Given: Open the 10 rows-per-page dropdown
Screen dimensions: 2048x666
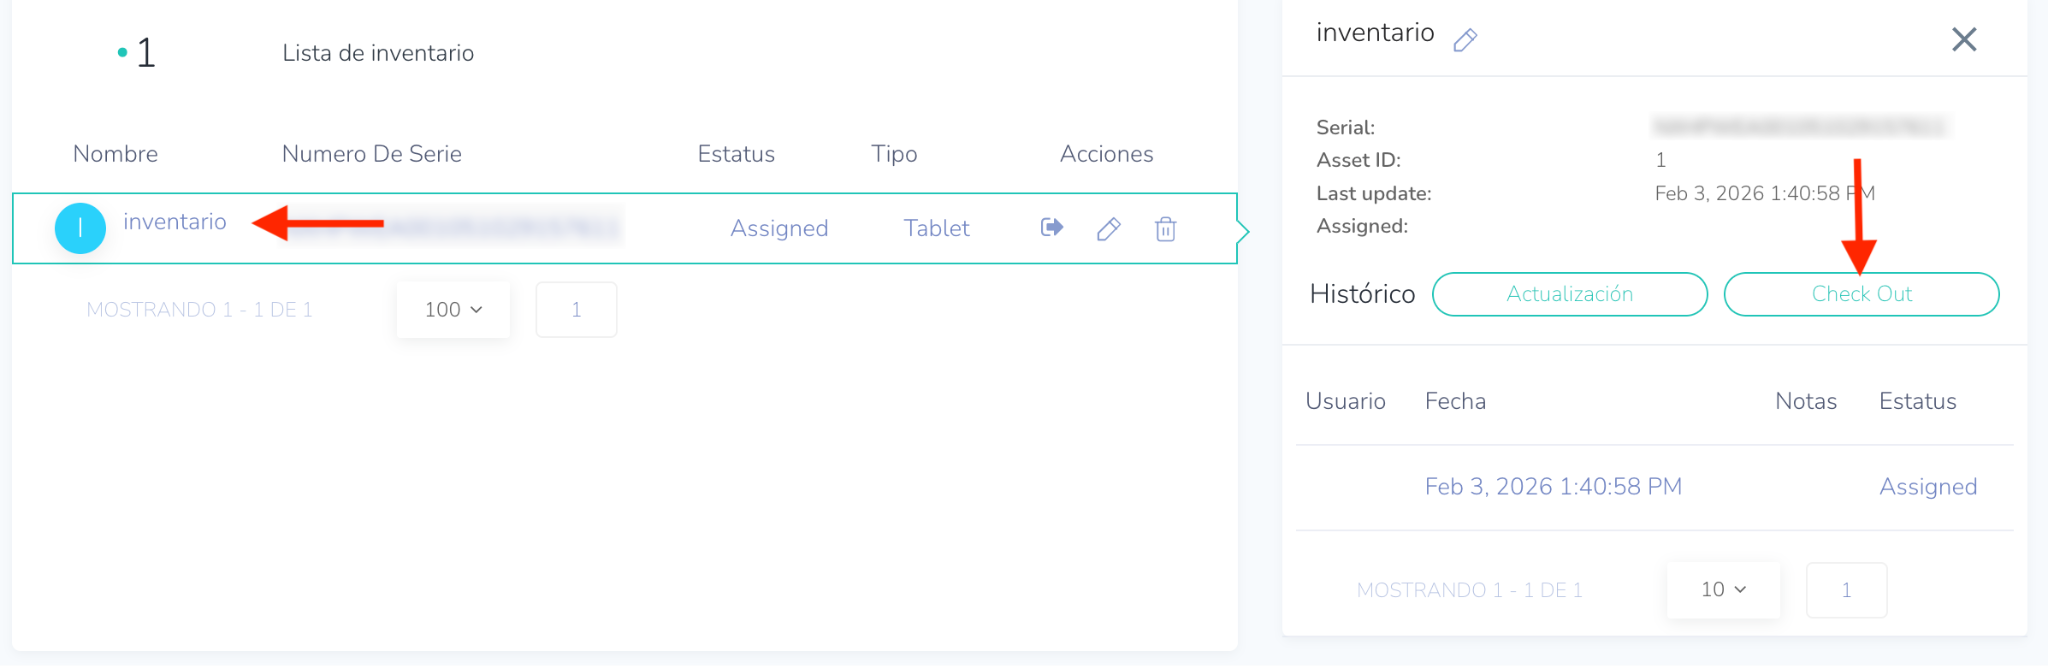Looking at the screenshot, I should click(1723, 590).
